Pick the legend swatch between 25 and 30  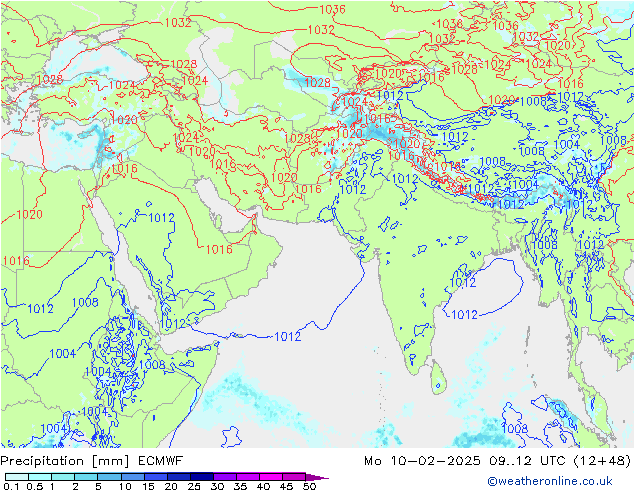[202, 477]
